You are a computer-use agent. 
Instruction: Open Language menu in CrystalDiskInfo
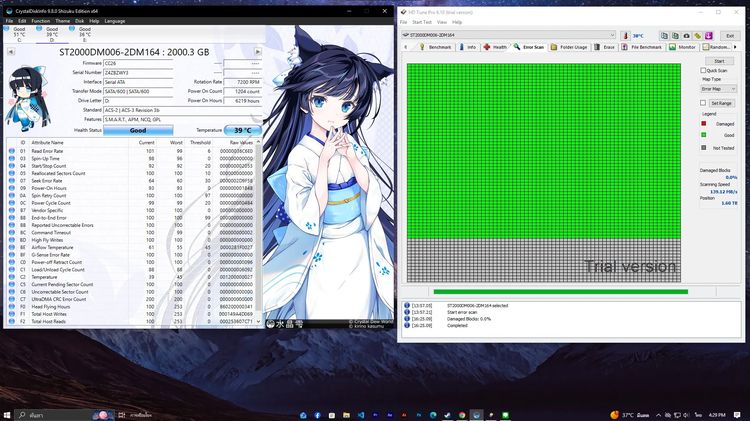tap(115, 21)
